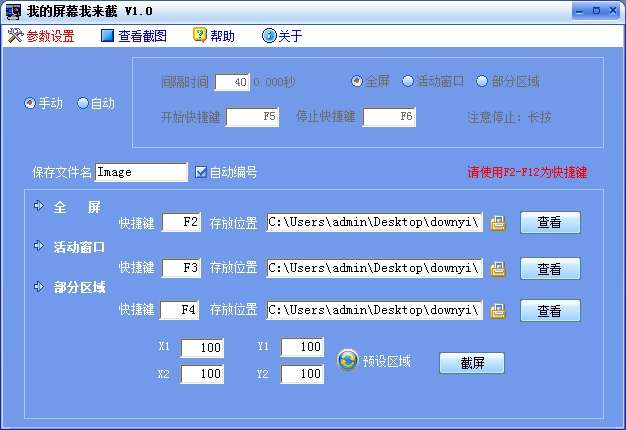Click 查看 button in the F3 row
Screen dimensions: 626x430
tap(550, 269)
